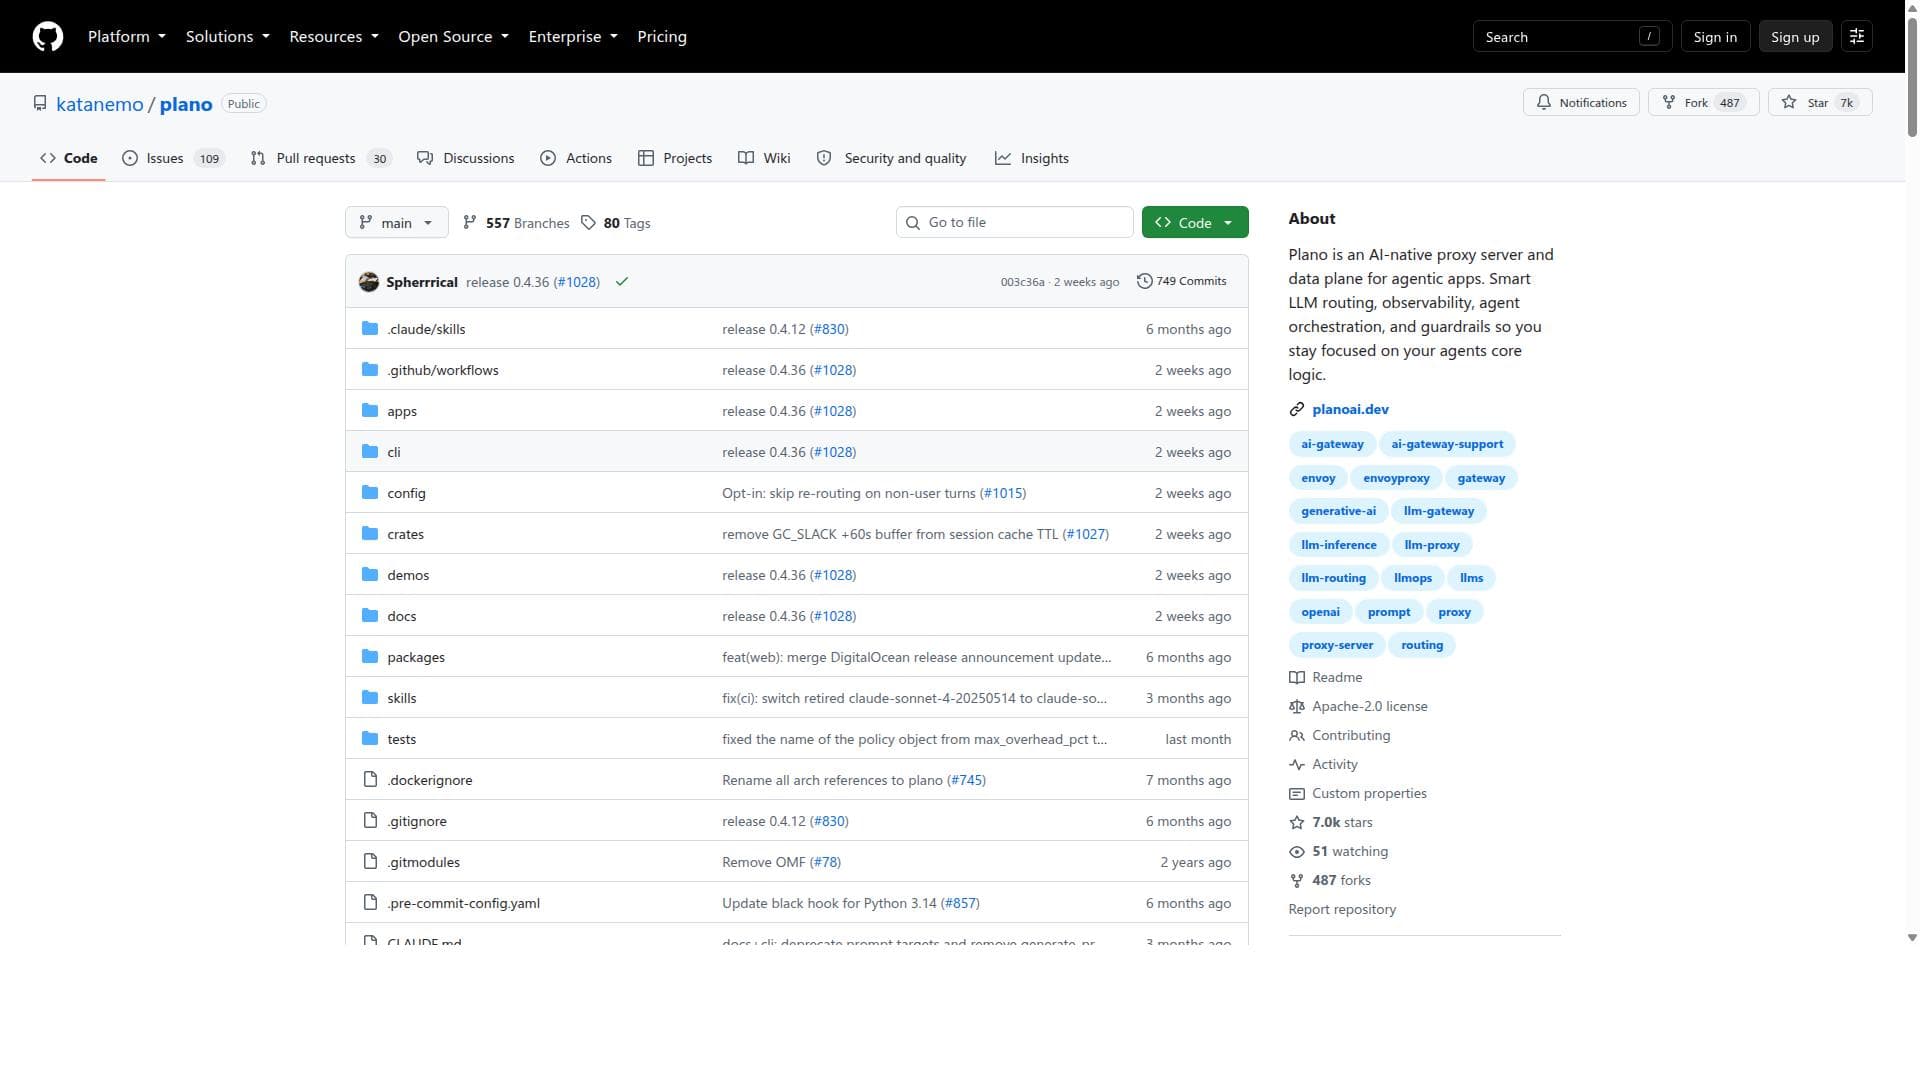Click the eye icon beside 51 watching
Viewport: 1920px width, 1080px height.
tap(1297, 852)
